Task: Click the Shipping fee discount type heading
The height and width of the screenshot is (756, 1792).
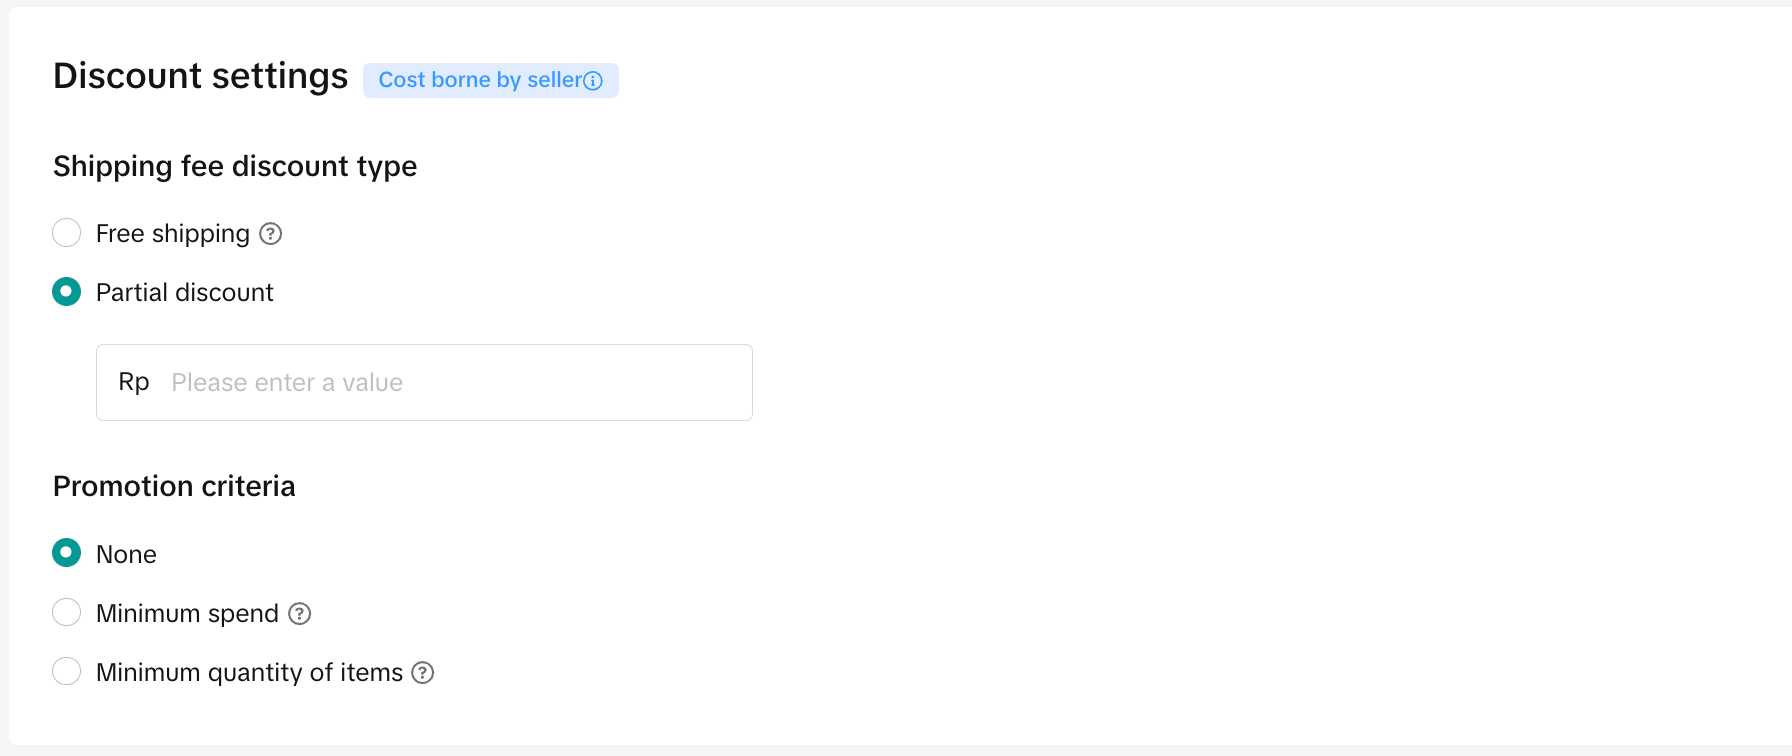Action: (235, 166)
